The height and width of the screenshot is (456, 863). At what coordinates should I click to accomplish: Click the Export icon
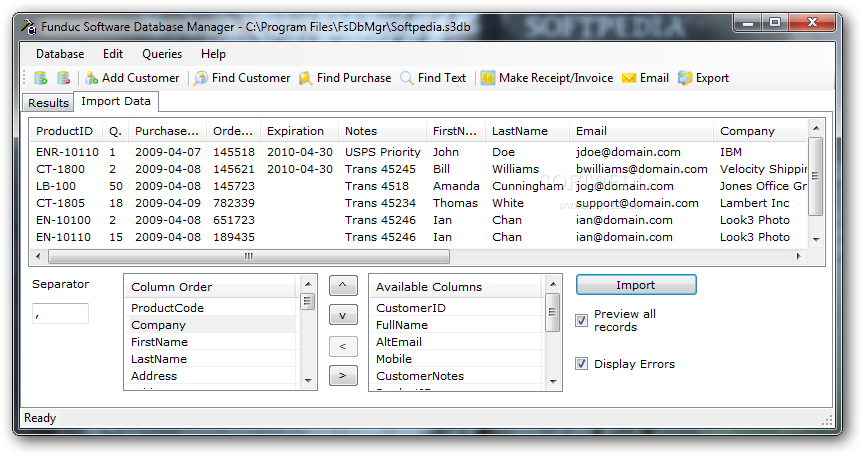(685, 78)
